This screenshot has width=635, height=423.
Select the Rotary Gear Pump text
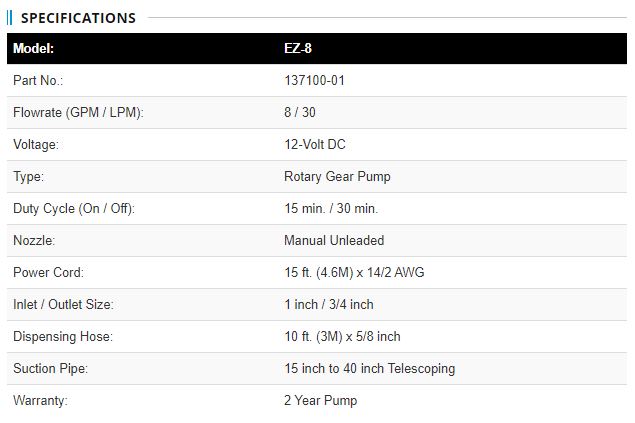(337, 176)
